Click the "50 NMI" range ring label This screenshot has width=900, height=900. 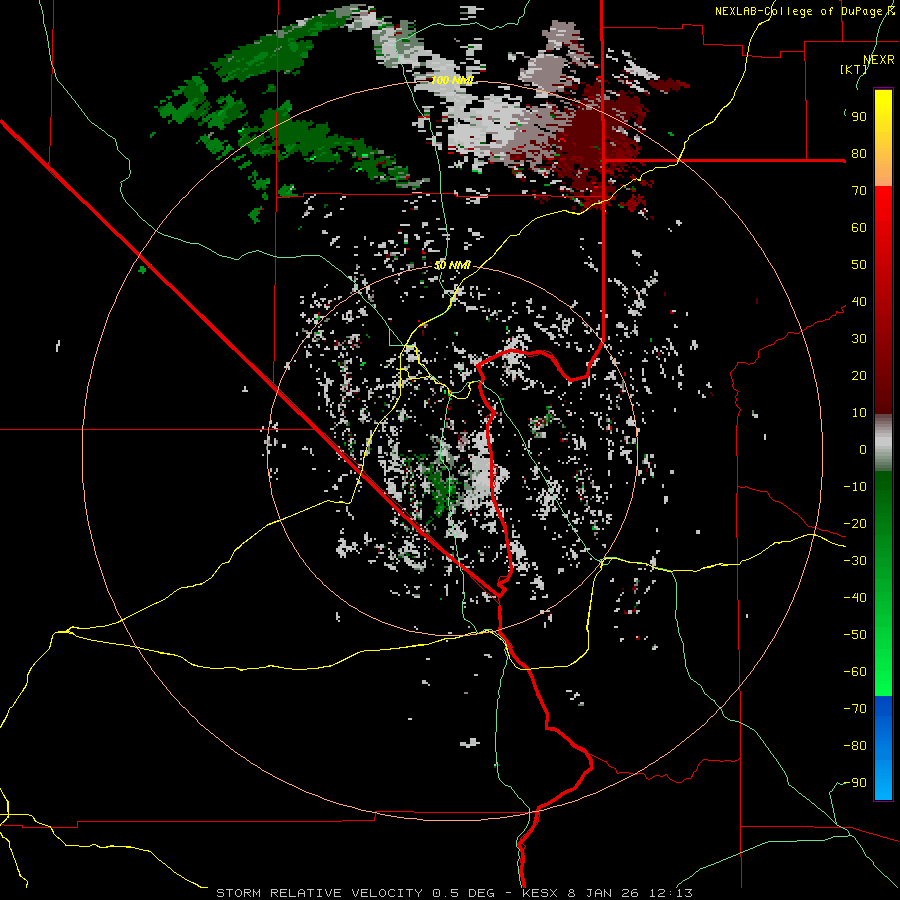tap(452, 265)
